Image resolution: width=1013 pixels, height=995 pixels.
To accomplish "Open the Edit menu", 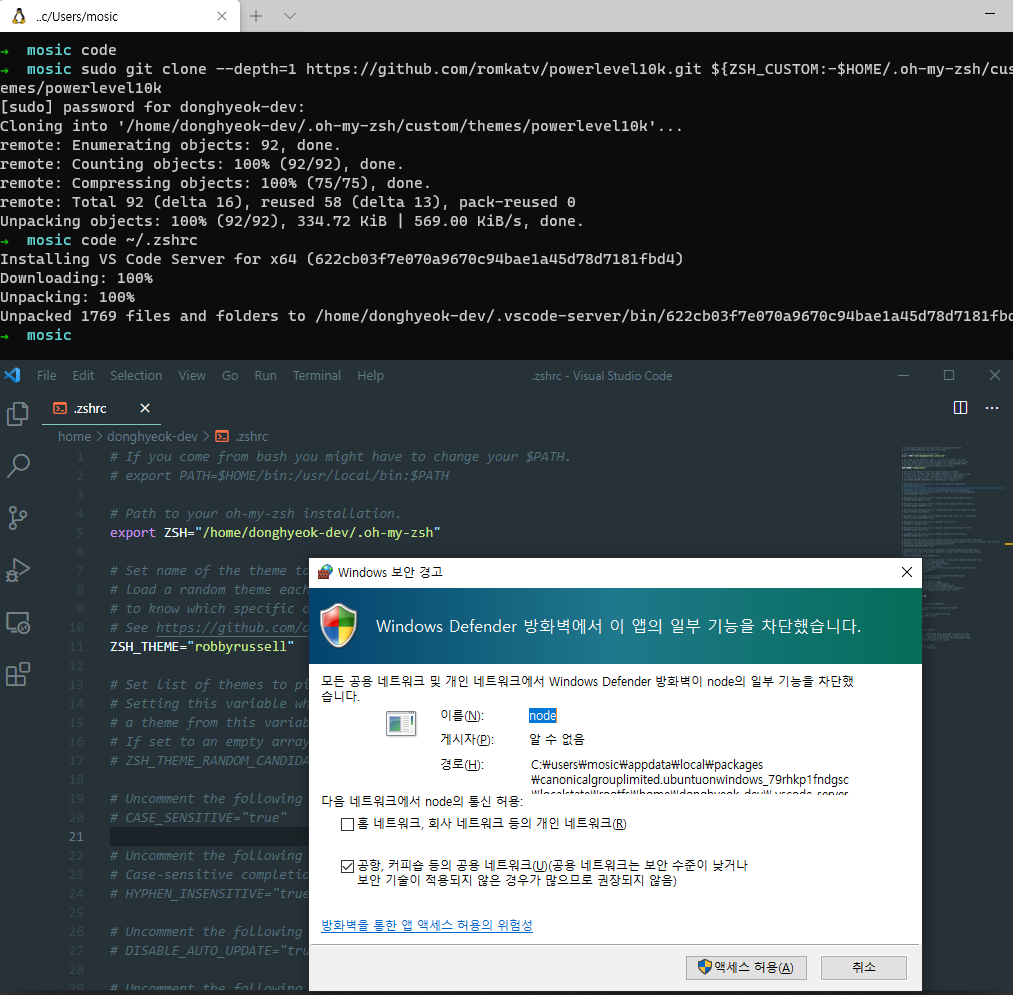I will [83, 375].
